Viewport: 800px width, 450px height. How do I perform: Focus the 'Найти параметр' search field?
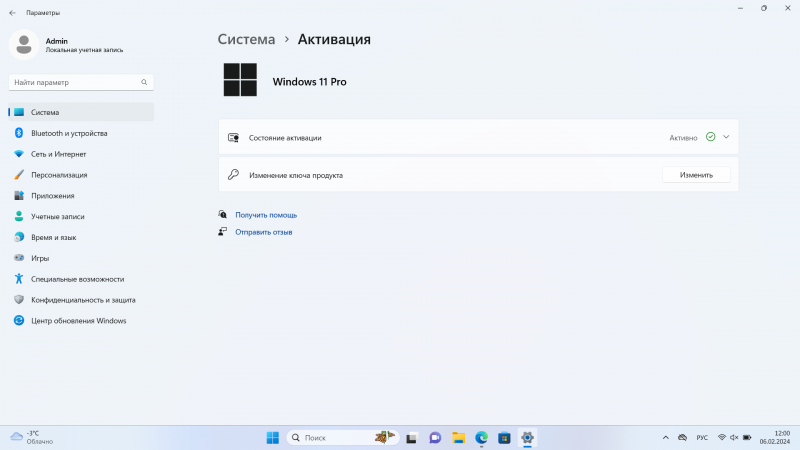(81, 82)
